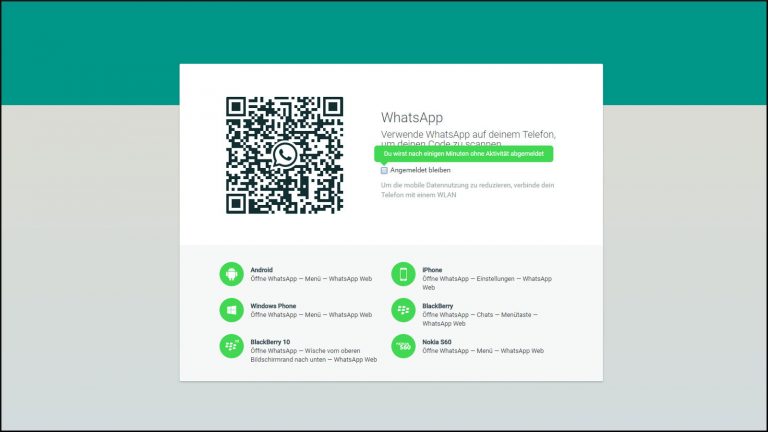This screenshot has height=432, width=768.
Task: Click the Windows Phone logo icon
Action: (232, 310)
